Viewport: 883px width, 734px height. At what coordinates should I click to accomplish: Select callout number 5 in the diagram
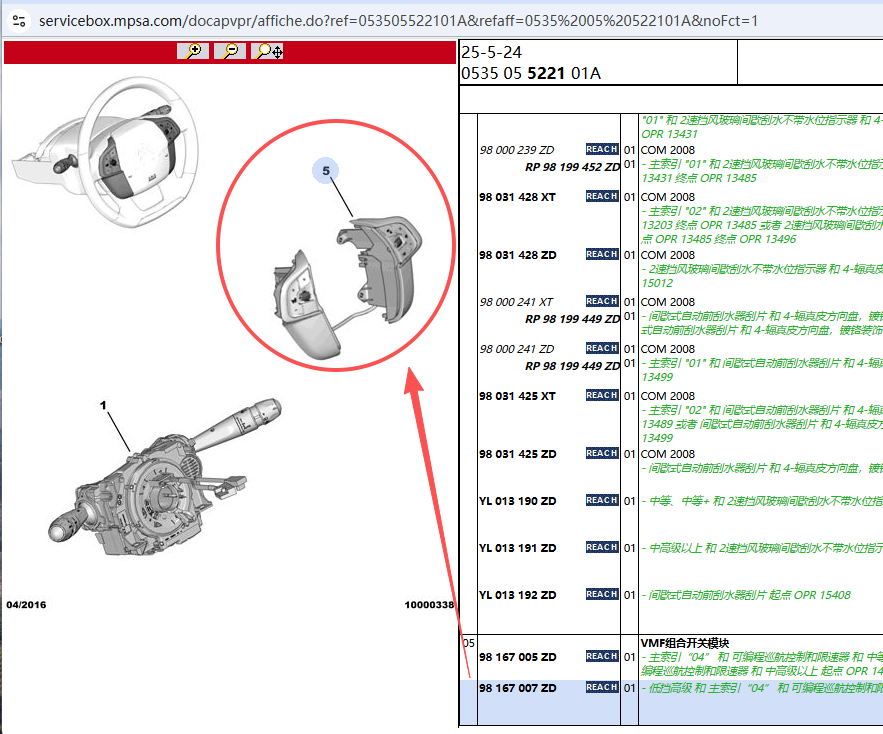click(325, 171)
